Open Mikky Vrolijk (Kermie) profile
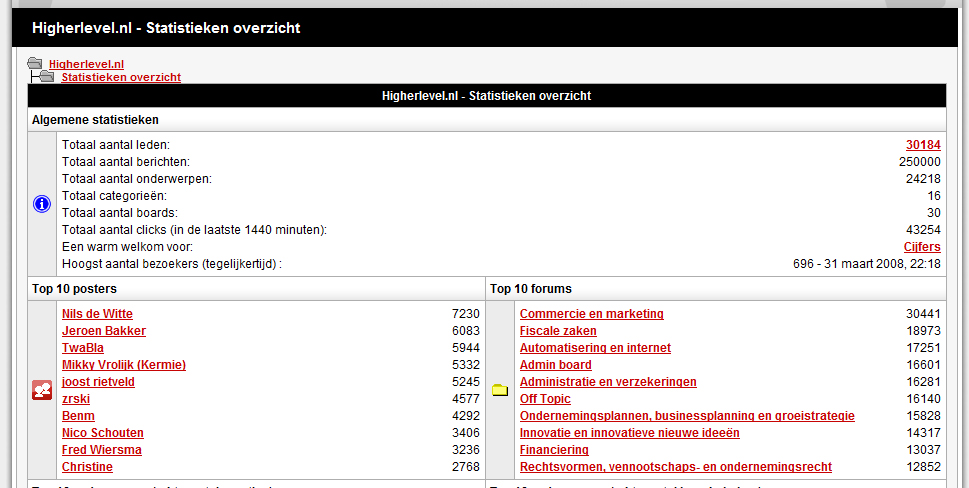This screenshot has width=969, height=488. click(x=124, y=365)
